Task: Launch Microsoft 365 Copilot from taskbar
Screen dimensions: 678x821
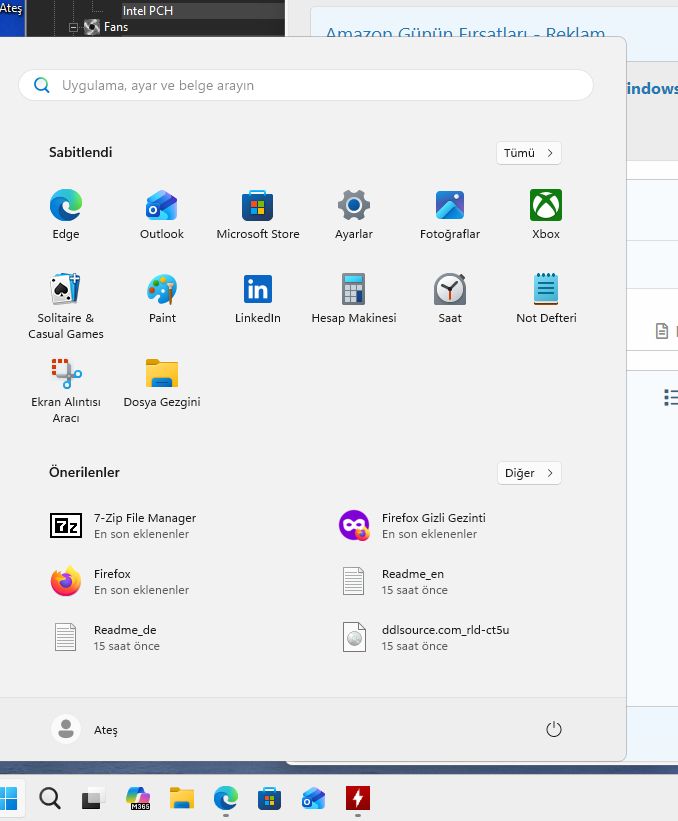Action: (x=138, y=798)
